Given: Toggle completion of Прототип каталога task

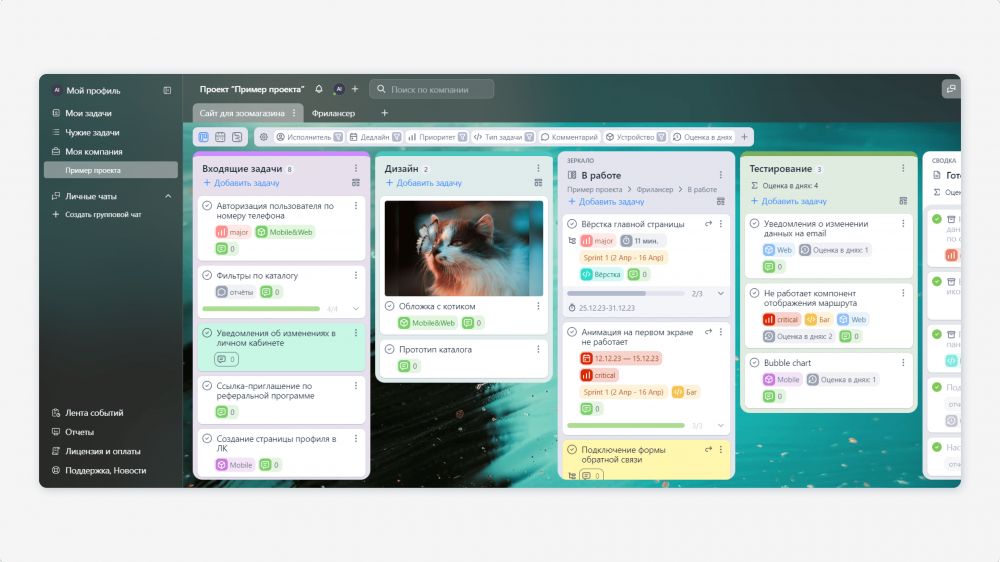Looking at the screenshot, I should [x=390, y=350].
